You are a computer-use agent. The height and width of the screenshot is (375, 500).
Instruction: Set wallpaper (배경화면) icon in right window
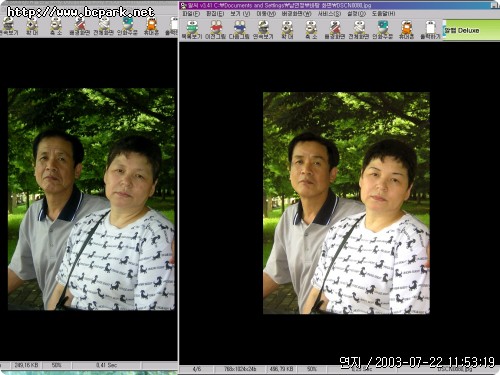[335, 30]
